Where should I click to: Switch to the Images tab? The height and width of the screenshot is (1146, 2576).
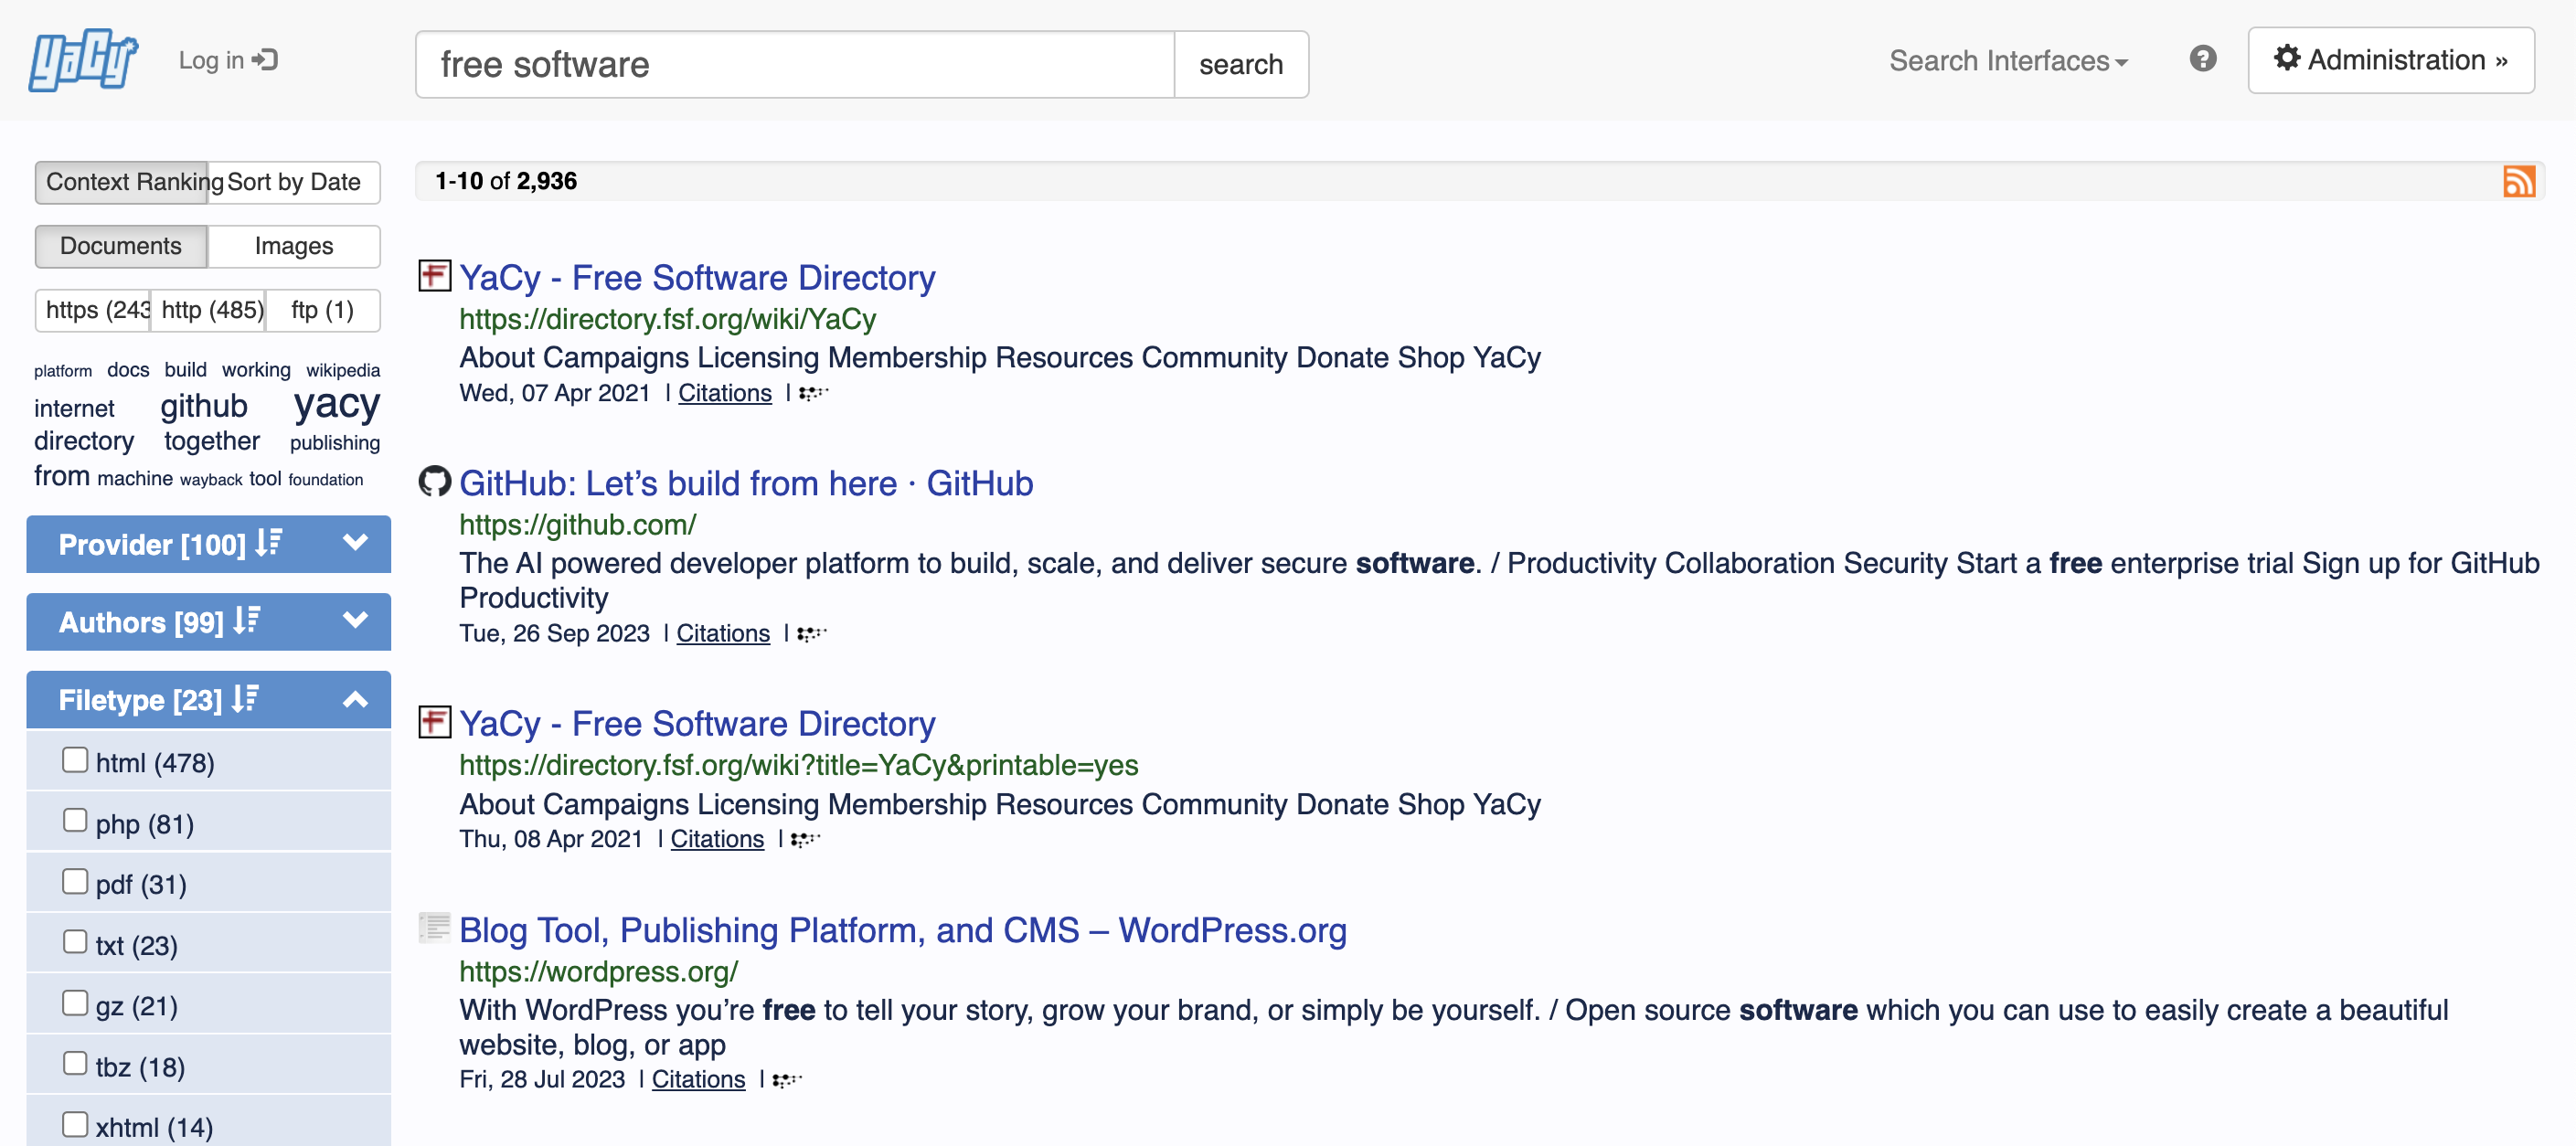[293, 246]
